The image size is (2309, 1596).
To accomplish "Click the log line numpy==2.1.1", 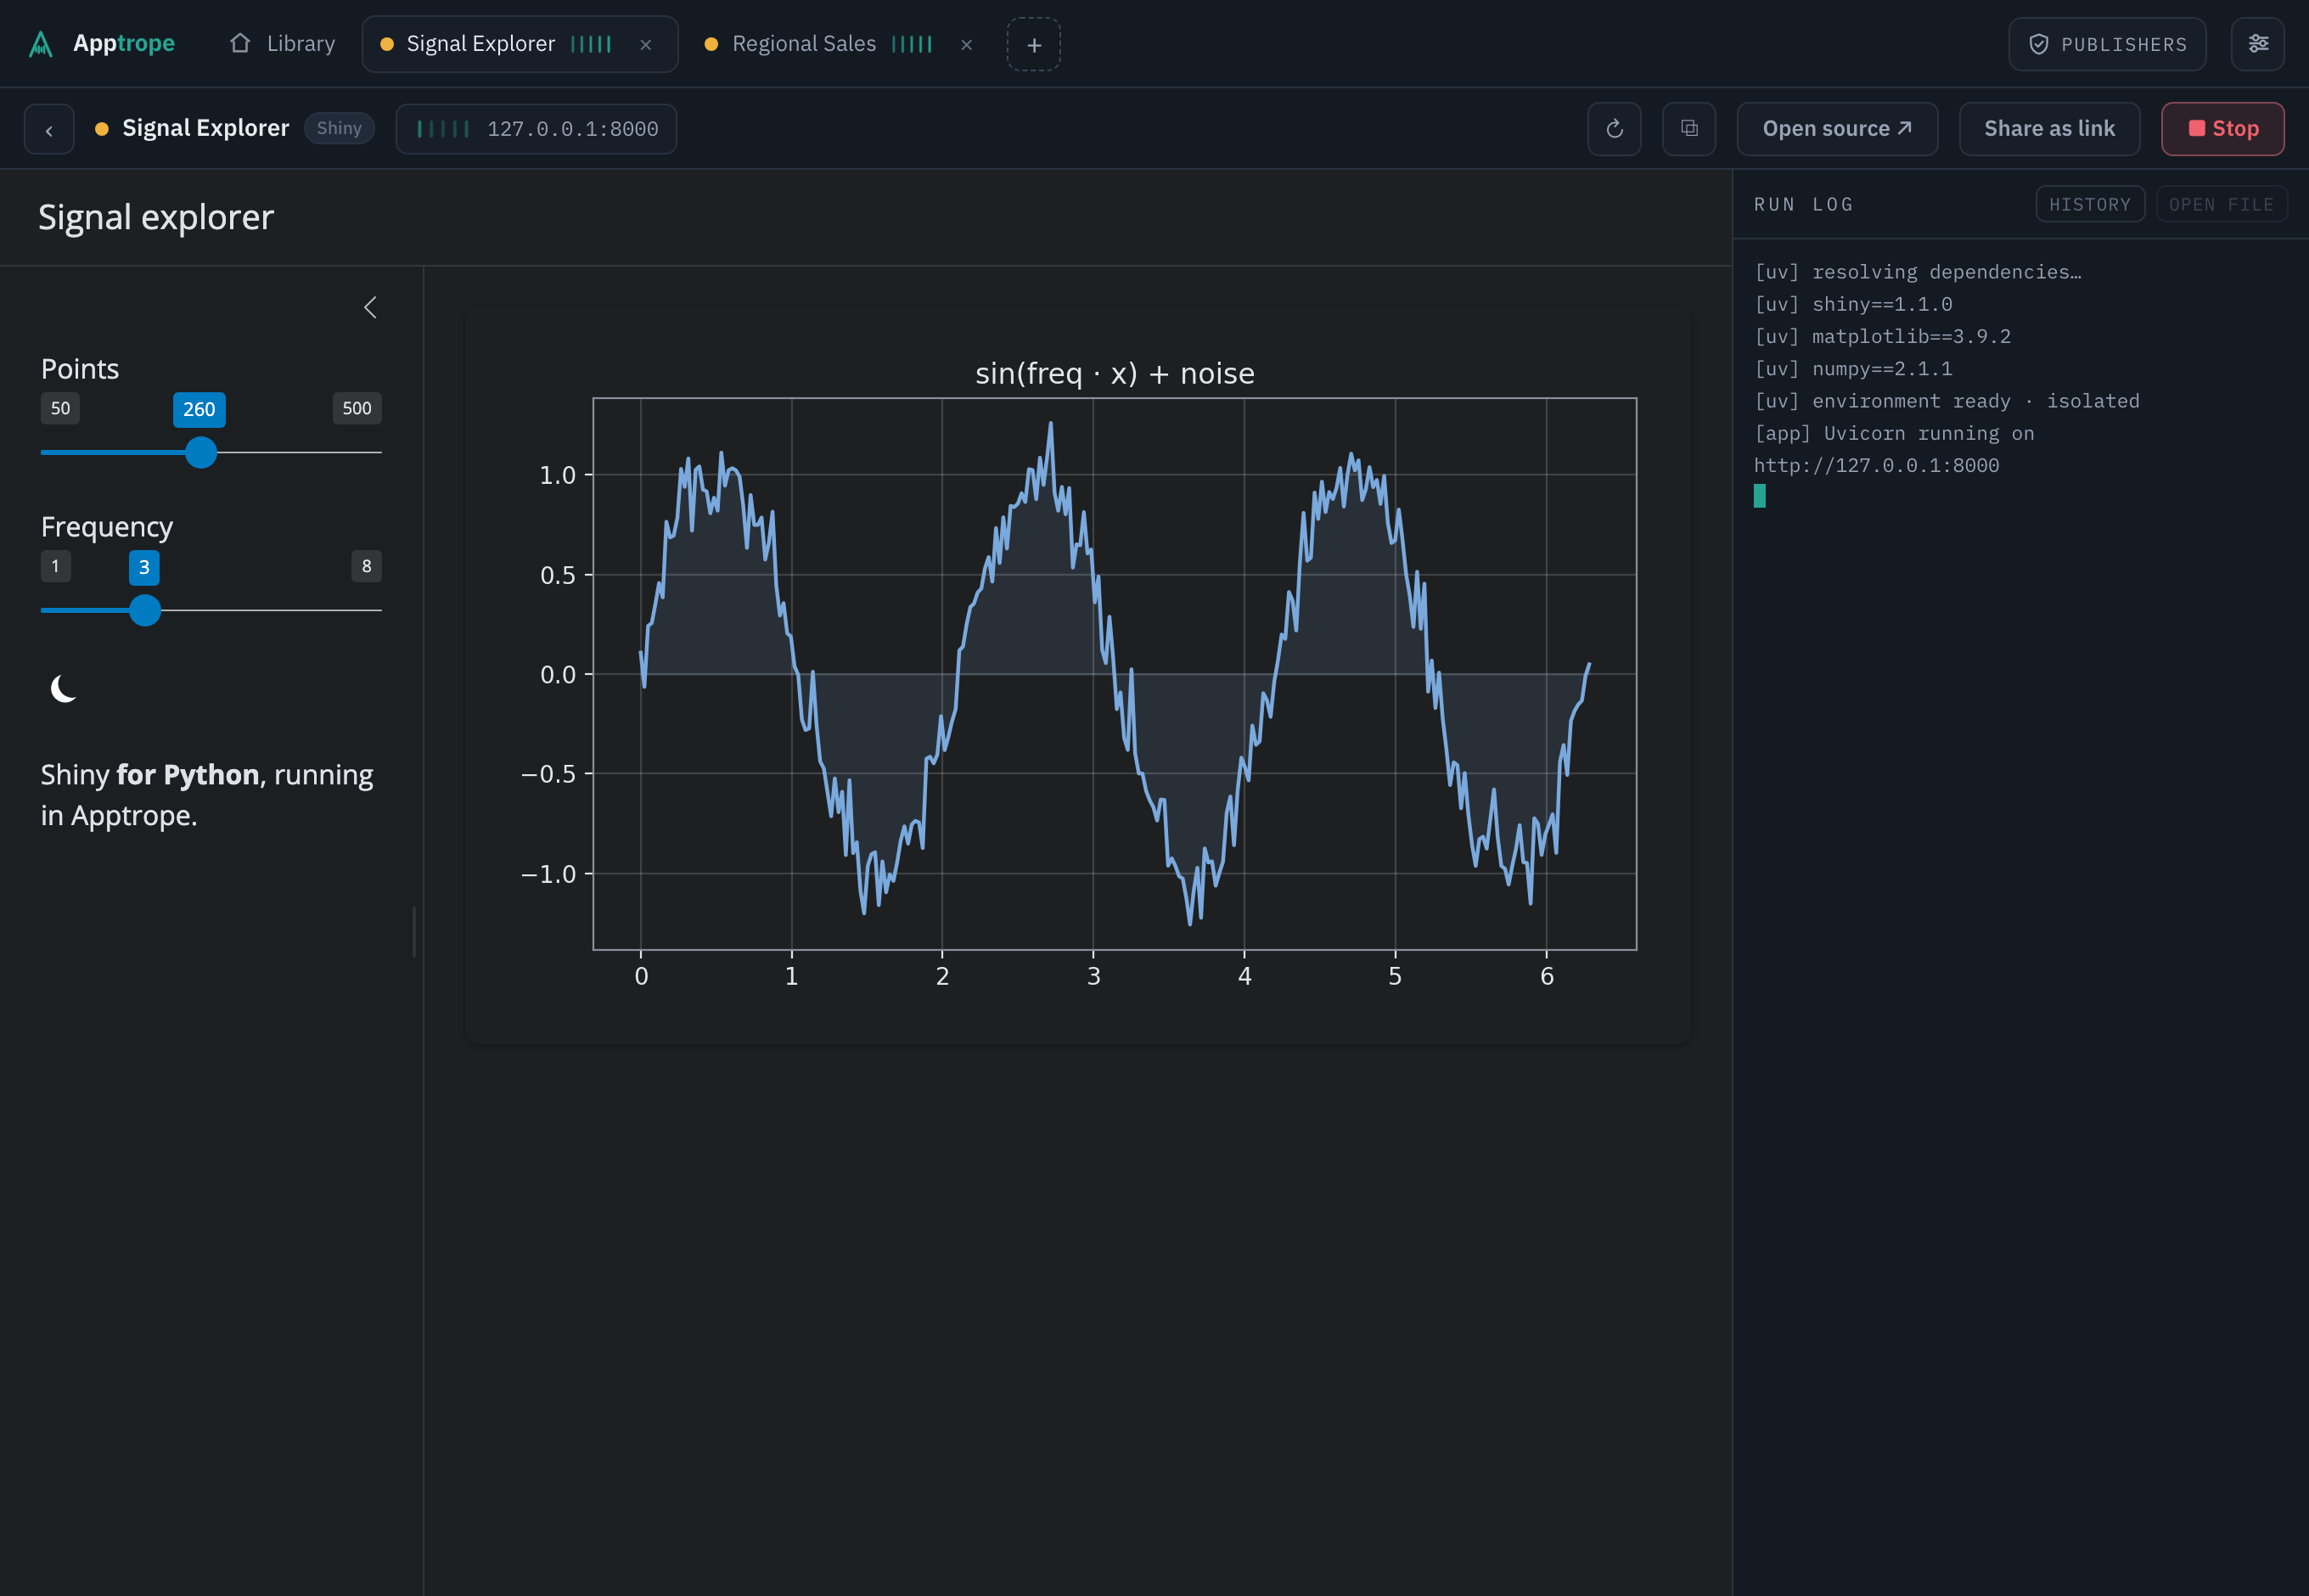I will point(1853,368).
